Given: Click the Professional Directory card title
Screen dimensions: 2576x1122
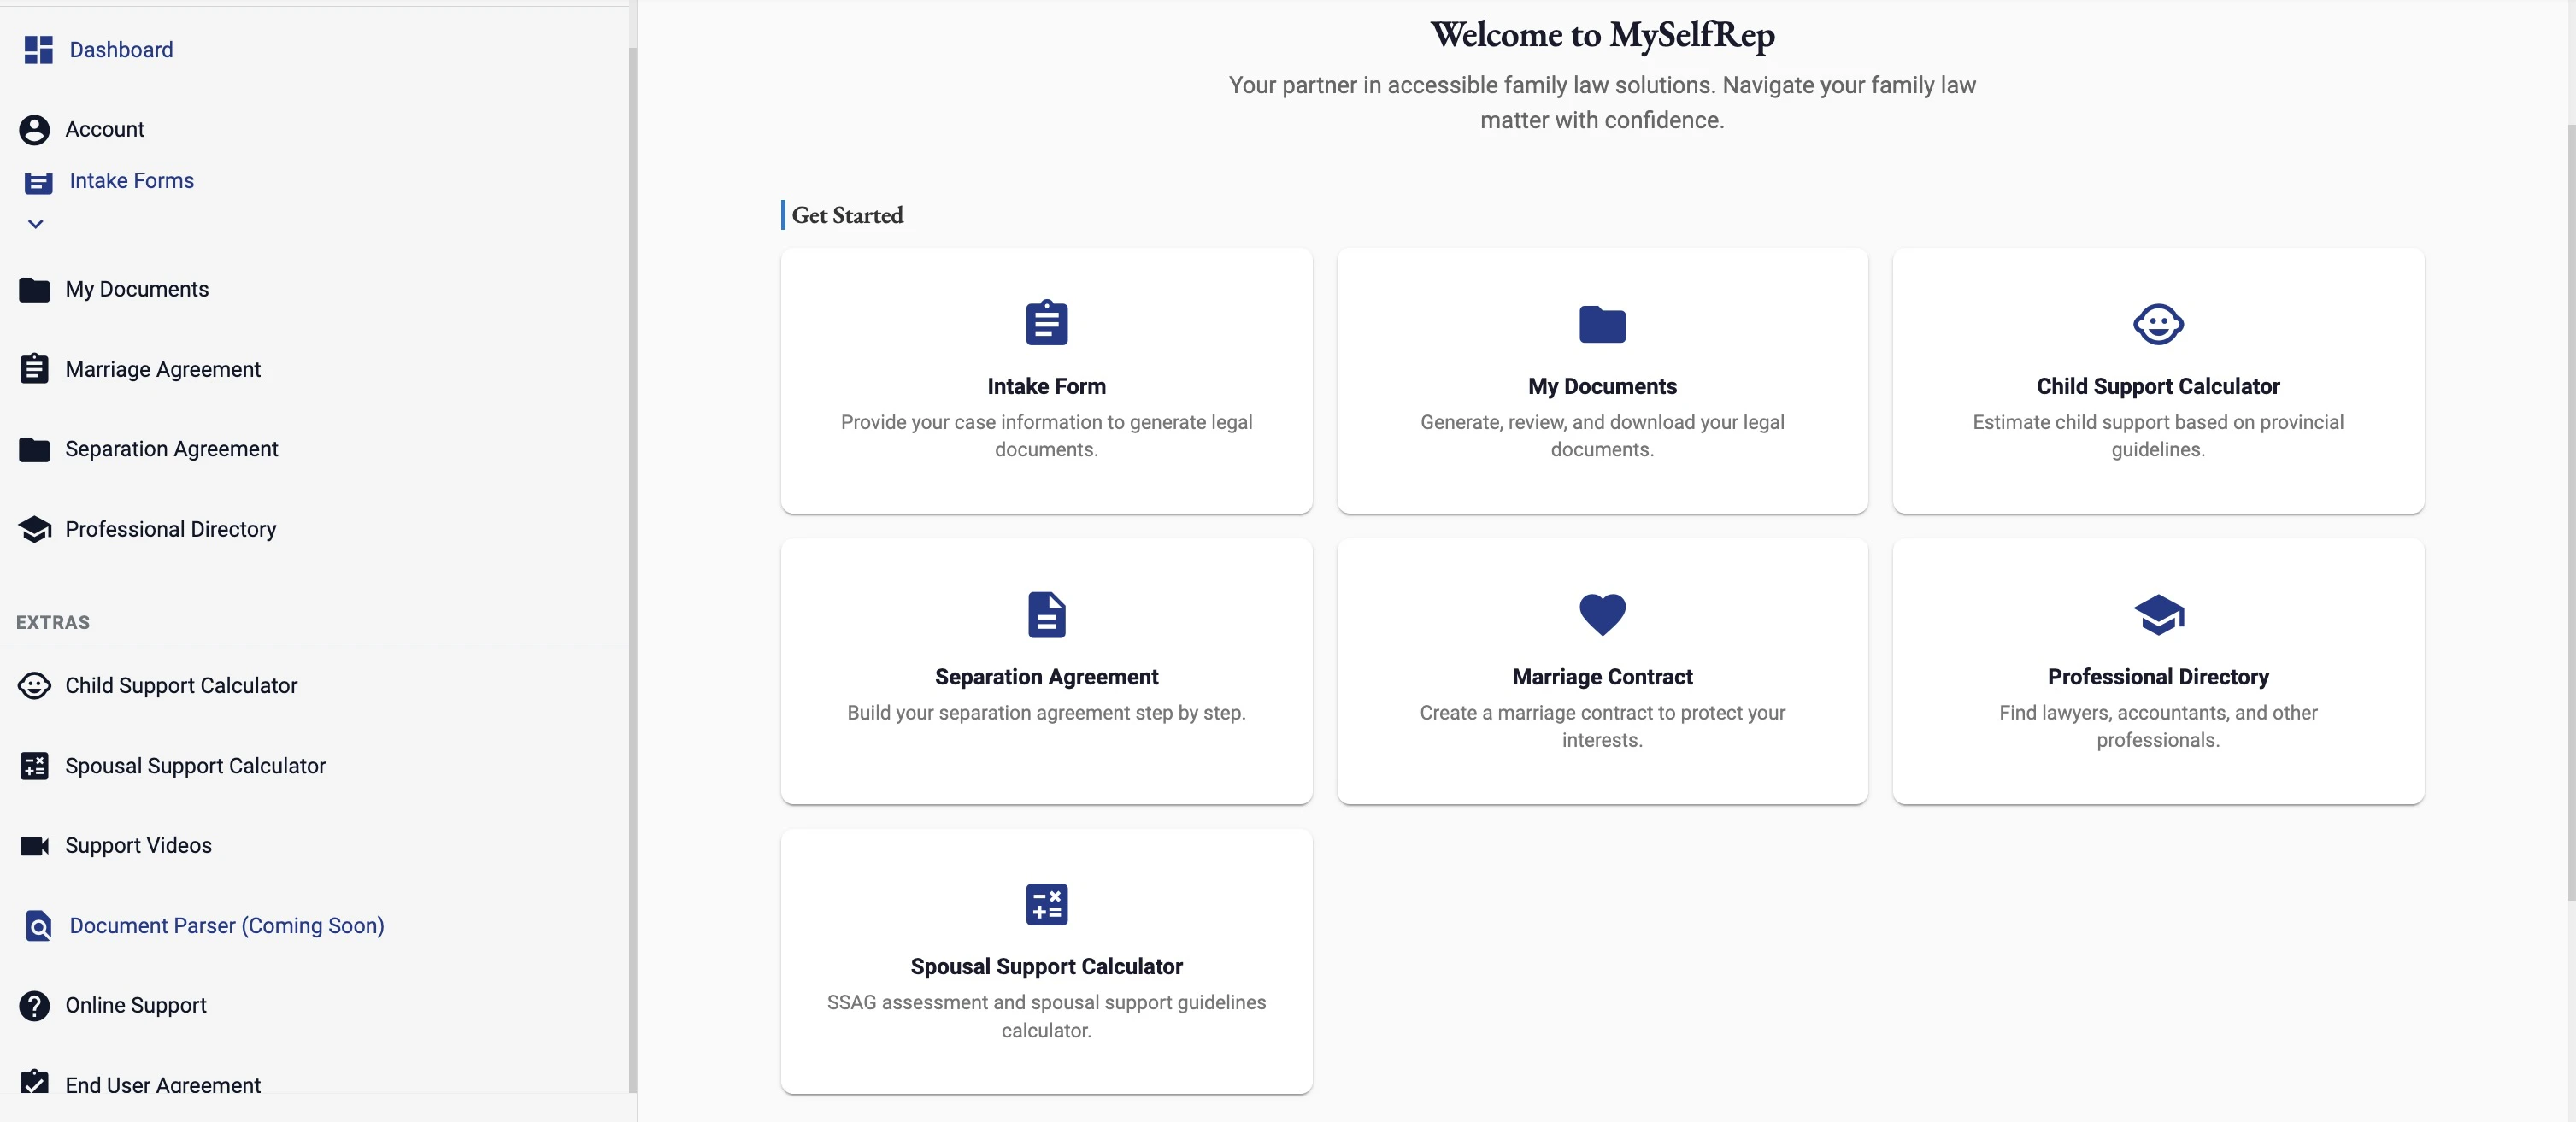Looking at the screenshot, I should tap(2158, 677).
